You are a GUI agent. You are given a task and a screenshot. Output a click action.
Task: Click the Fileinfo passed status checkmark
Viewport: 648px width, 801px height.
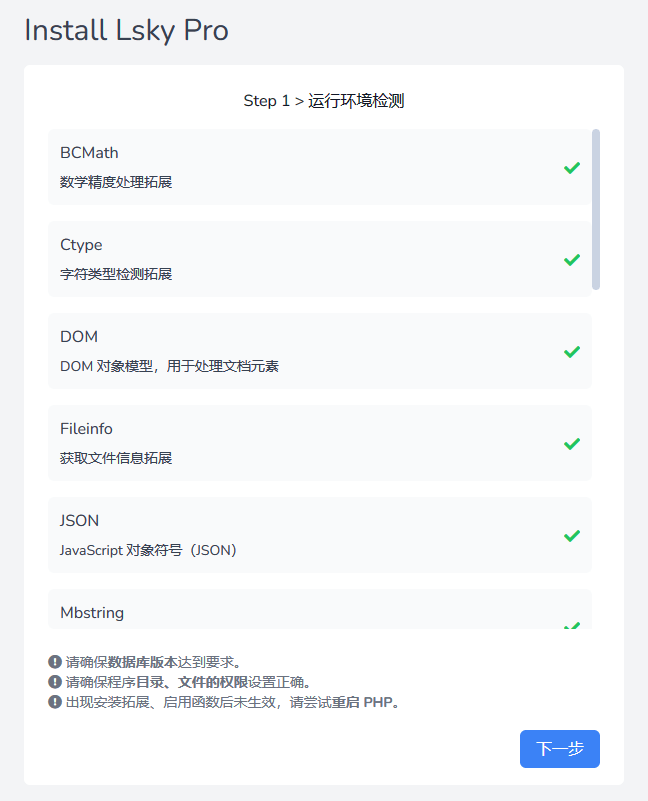tap(571, 443)
